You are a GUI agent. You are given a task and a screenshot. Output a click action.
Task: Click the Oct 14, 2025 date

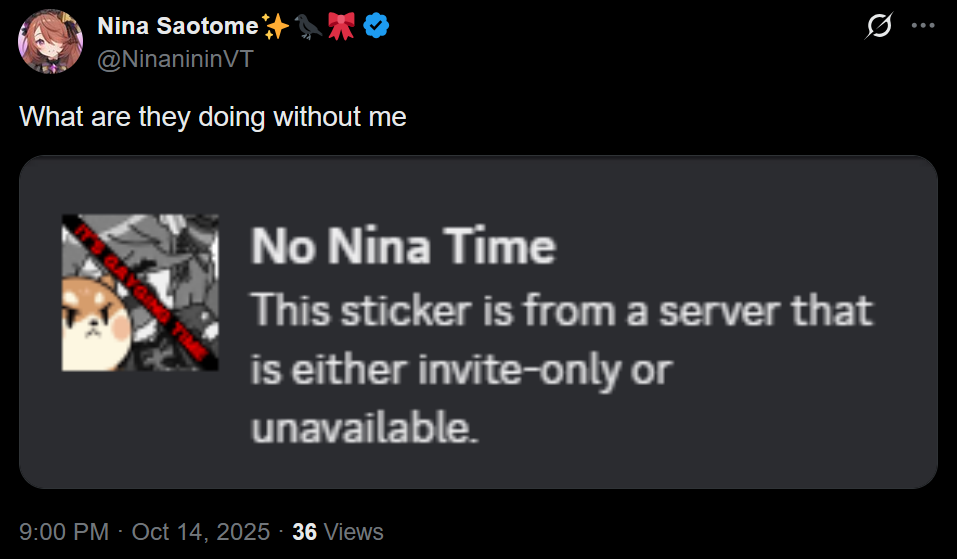pos(200,532)
